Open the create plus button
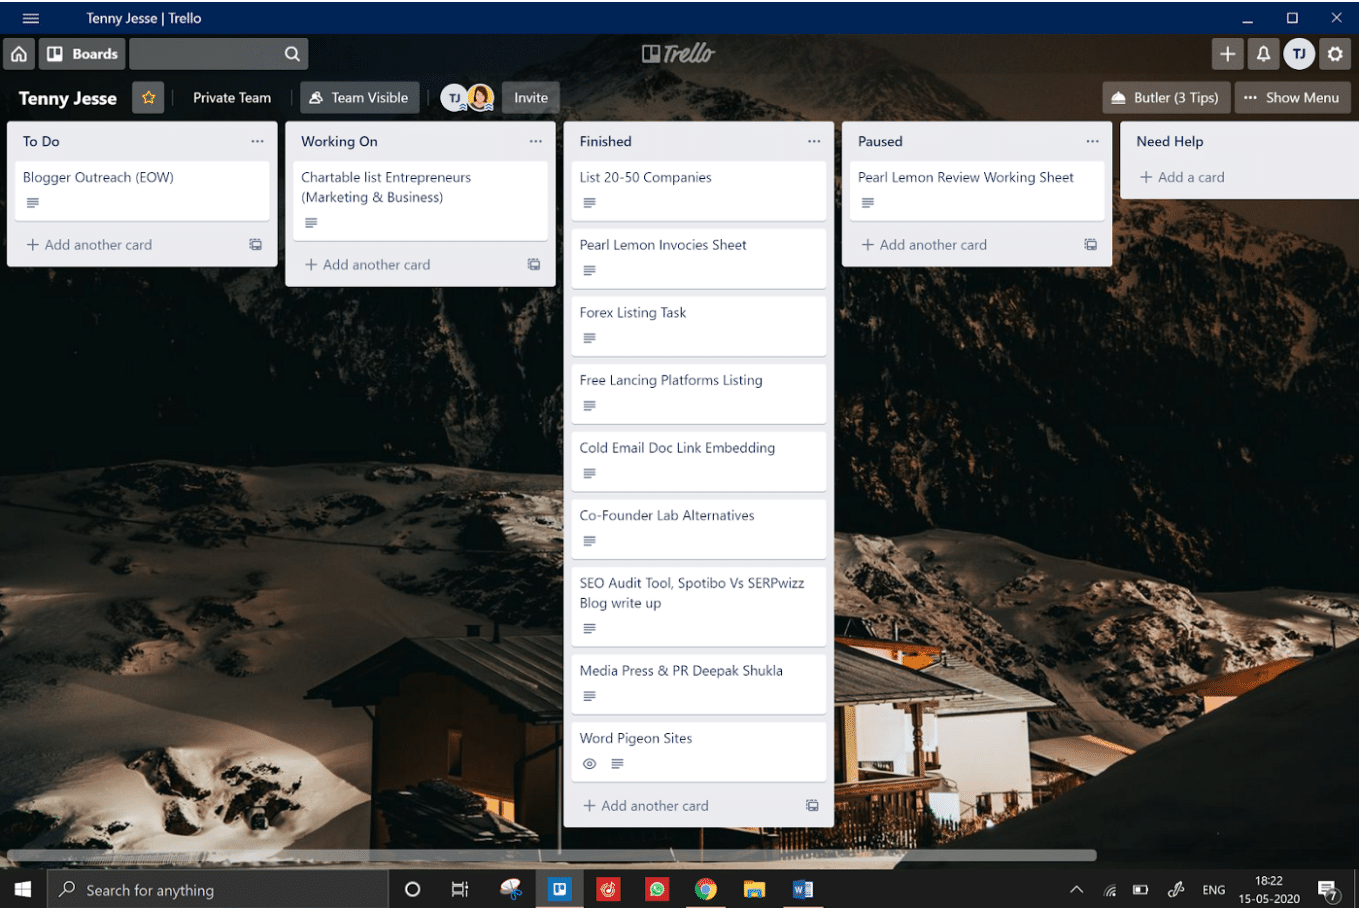Screen dimensions: 1363x908 pos(1228,54)
